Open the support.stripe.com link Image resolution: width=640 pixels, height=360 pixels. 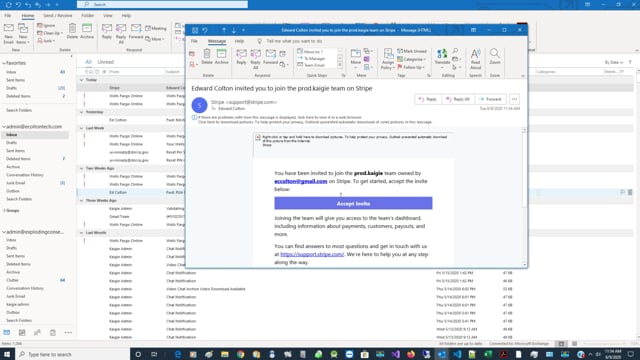point(312,254)
